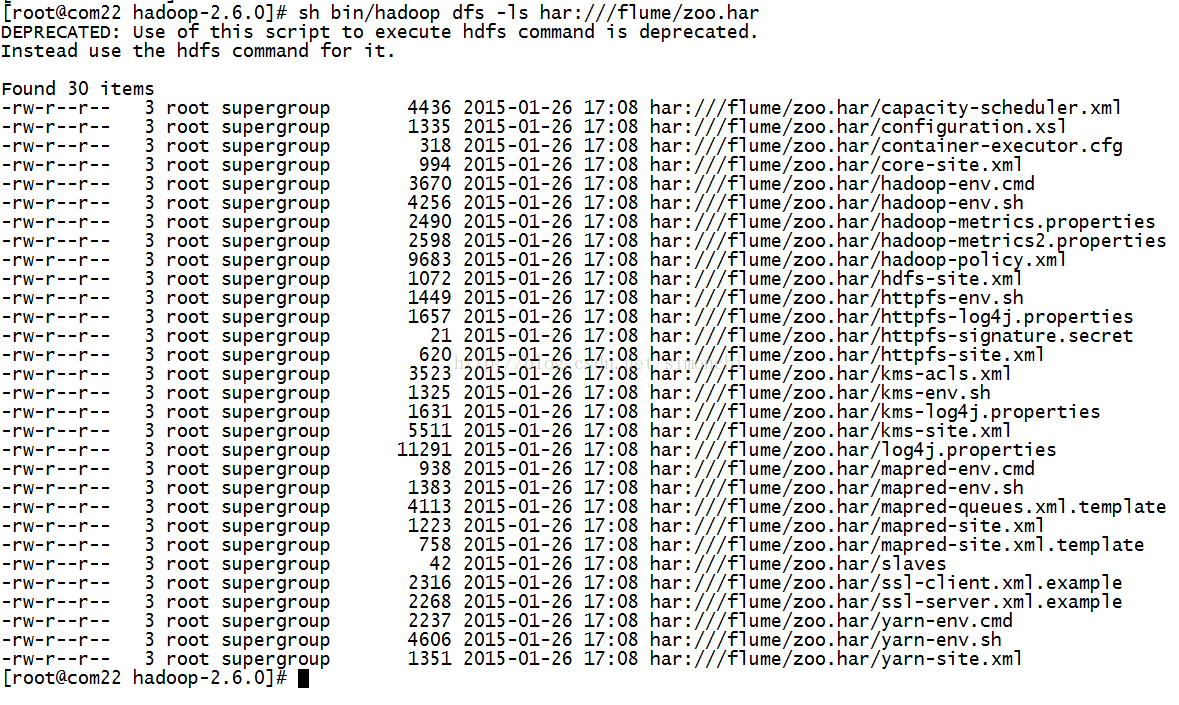Click the ssl-client.xml.example path
Image resolution: width=1179 pixels, height=705 pixels.
point(887,583)
